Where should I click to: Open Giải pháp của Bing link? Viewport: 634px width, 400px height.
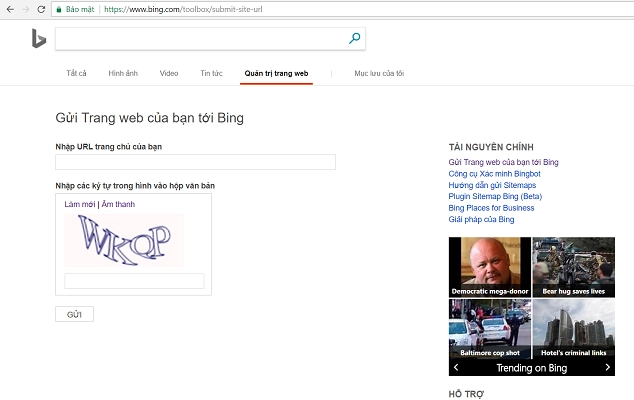481,219
